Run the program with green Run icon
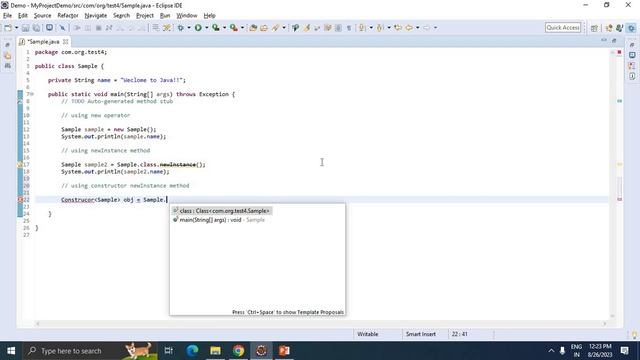Screen dimensions: 640x360 [x=198, y=28]
